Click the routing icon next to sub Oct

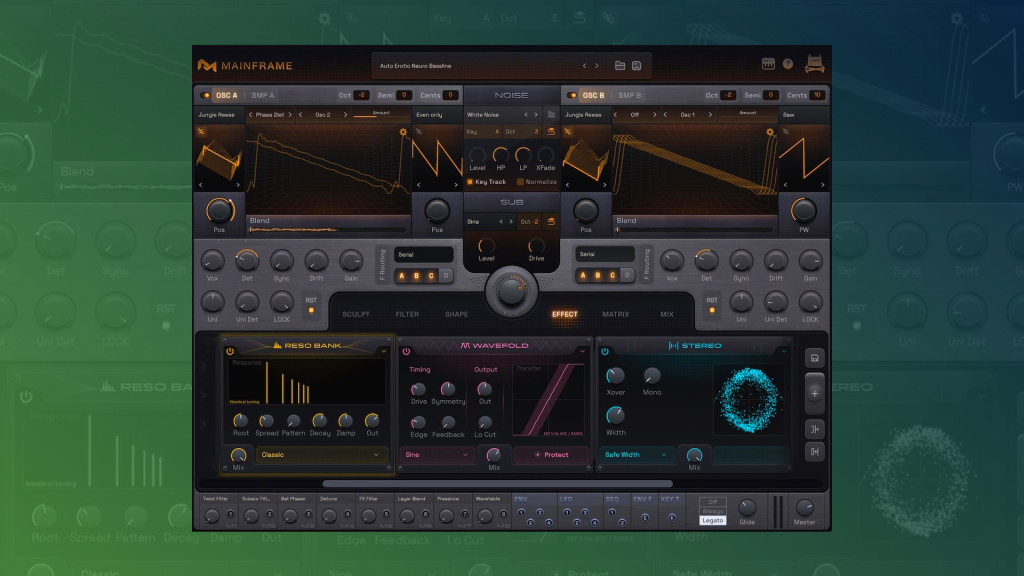[551, 222]
